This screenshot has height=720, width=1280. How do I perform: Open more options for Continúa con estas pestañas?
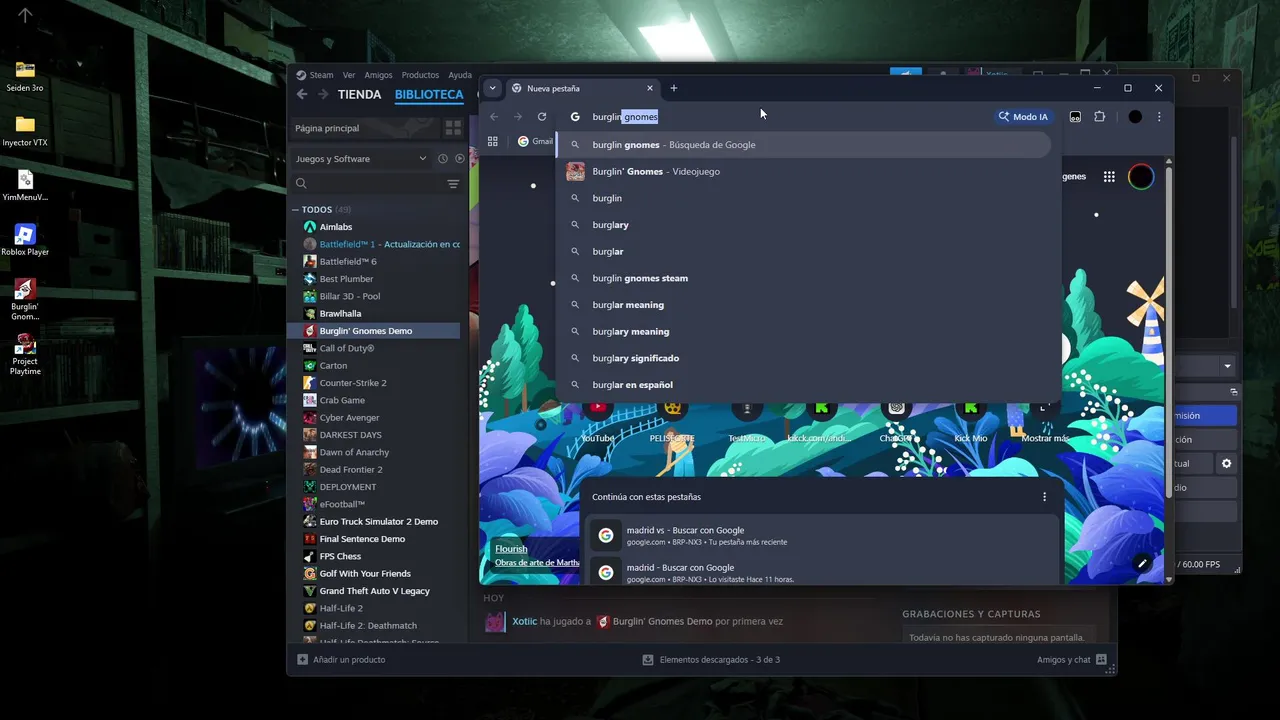(1045, 497)
